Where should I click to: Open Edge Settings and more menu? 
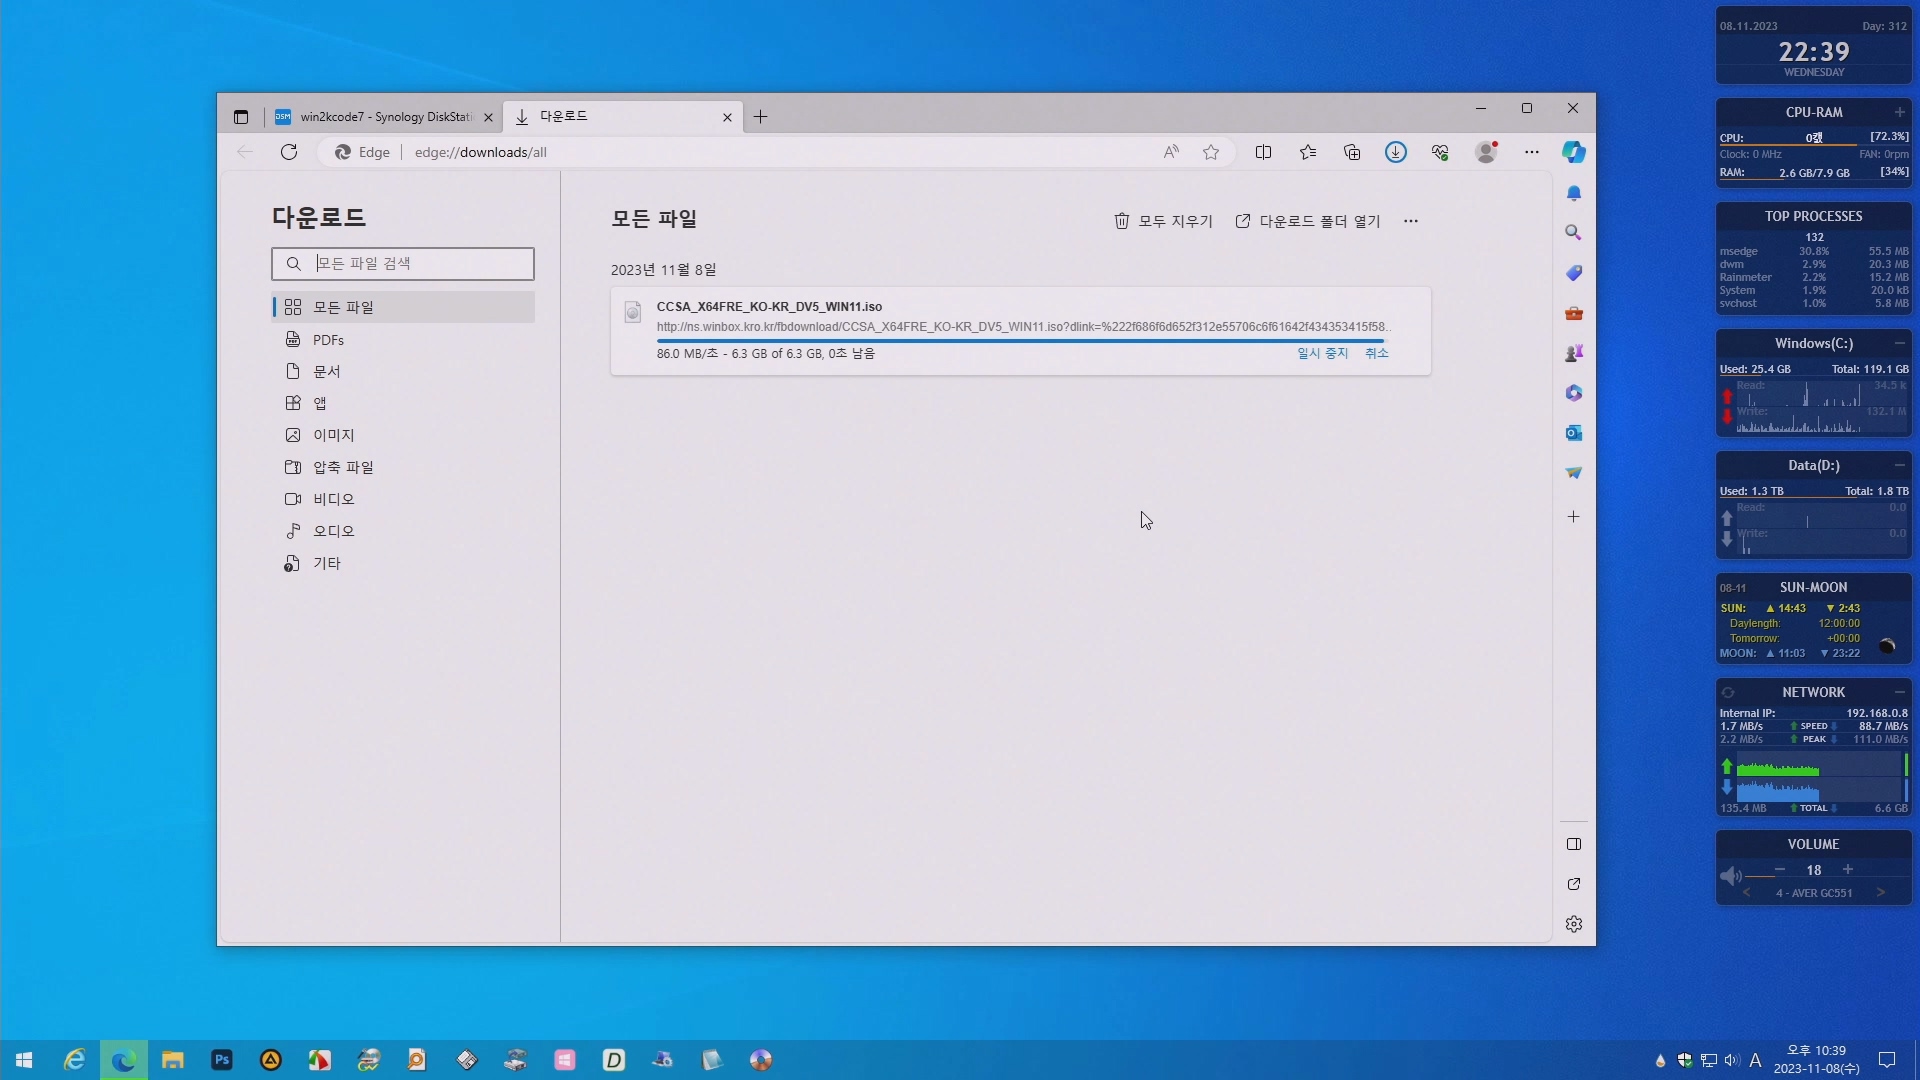[x=1531, y=152]
